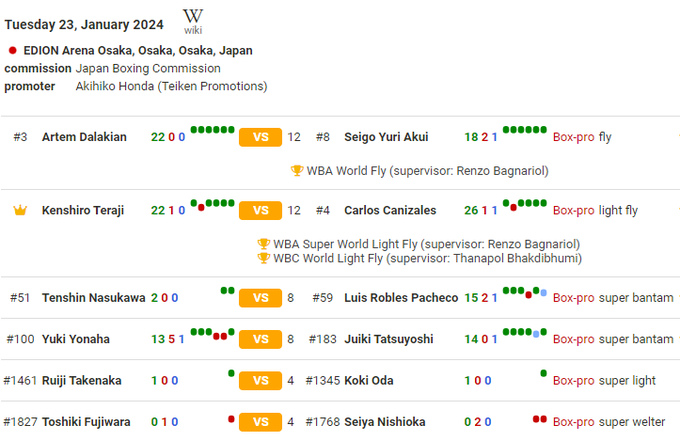Viewport: 680px width, 441px height.
Task: Click the trophy icon beside WBC World Light Fly
Action: pyautogui.click(x=264, y=258)
